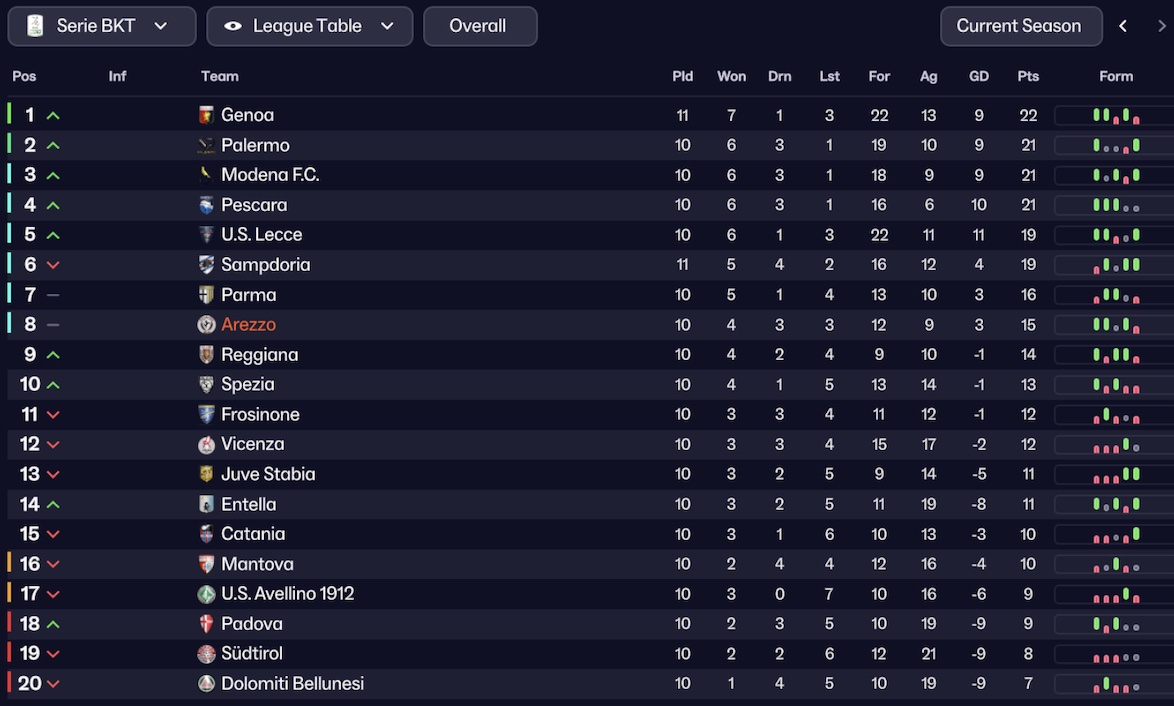Click the Pescara team crest
Screen dimensions: 1174x706
(x=206, y=205)
